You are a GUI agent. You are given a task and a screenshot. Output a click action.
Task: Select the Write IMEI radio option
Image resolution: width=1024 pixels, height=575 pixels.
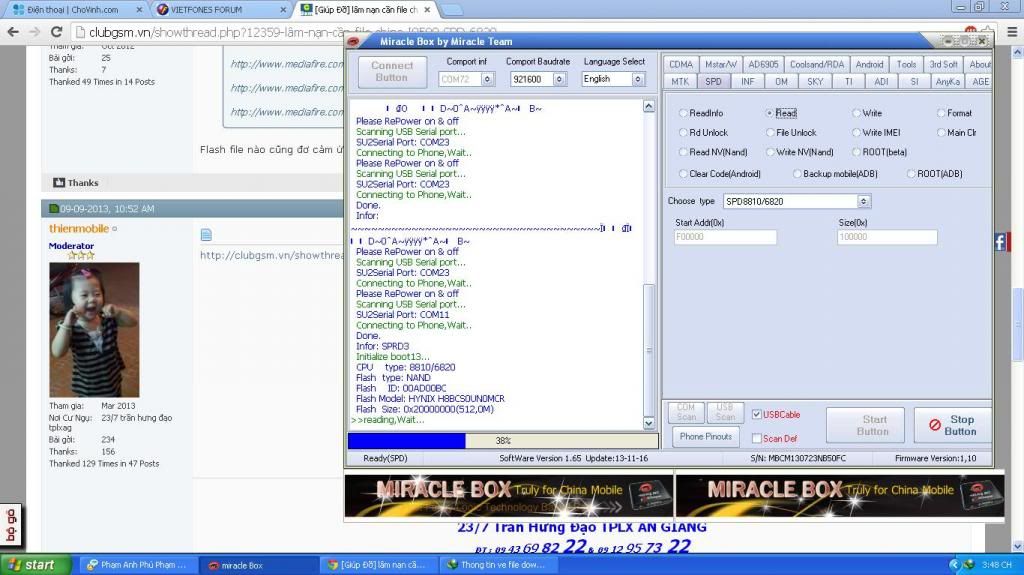[x=856, y=133]
